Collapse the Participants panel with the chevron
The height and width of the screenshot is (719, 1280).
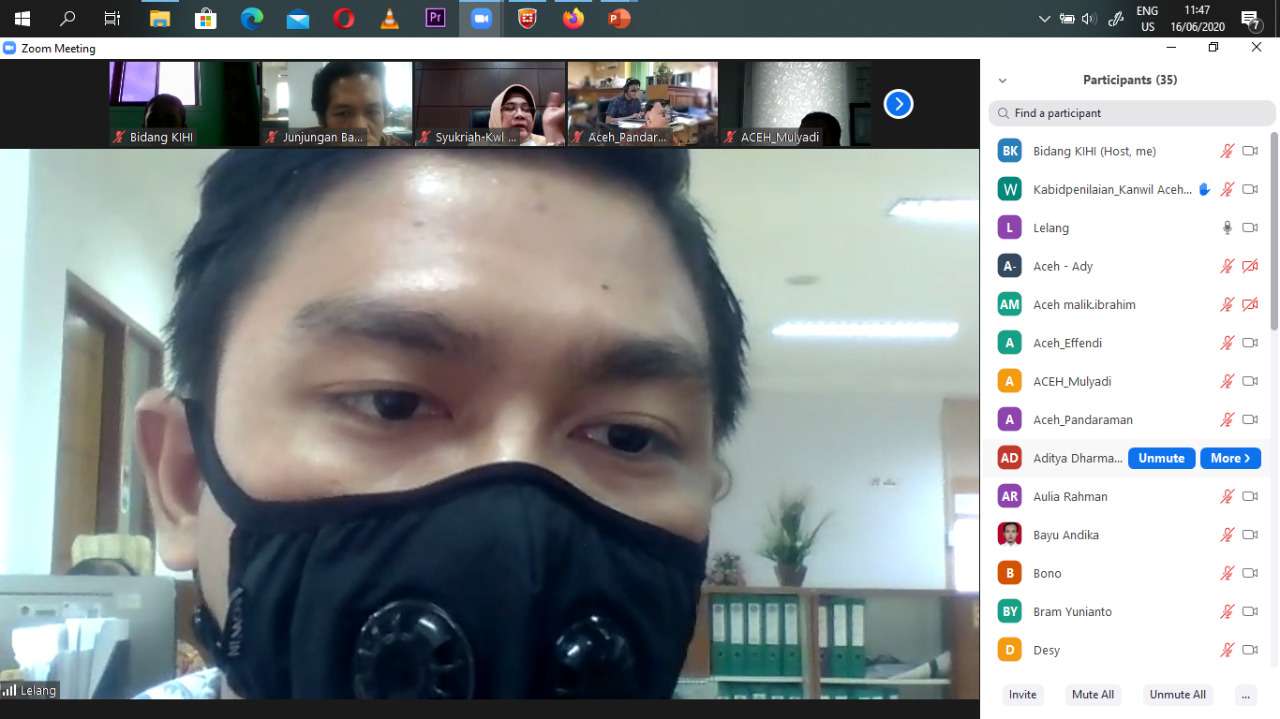[1002, 81]
